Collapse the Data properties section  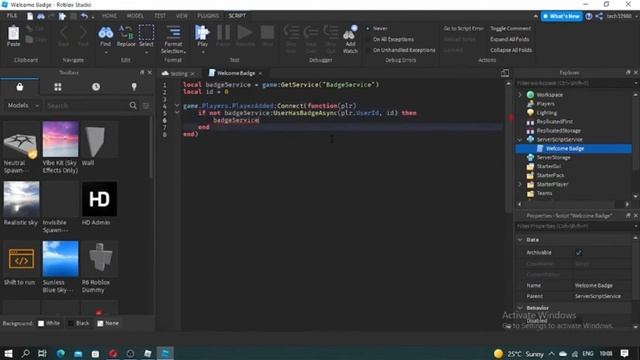(520, 240)
